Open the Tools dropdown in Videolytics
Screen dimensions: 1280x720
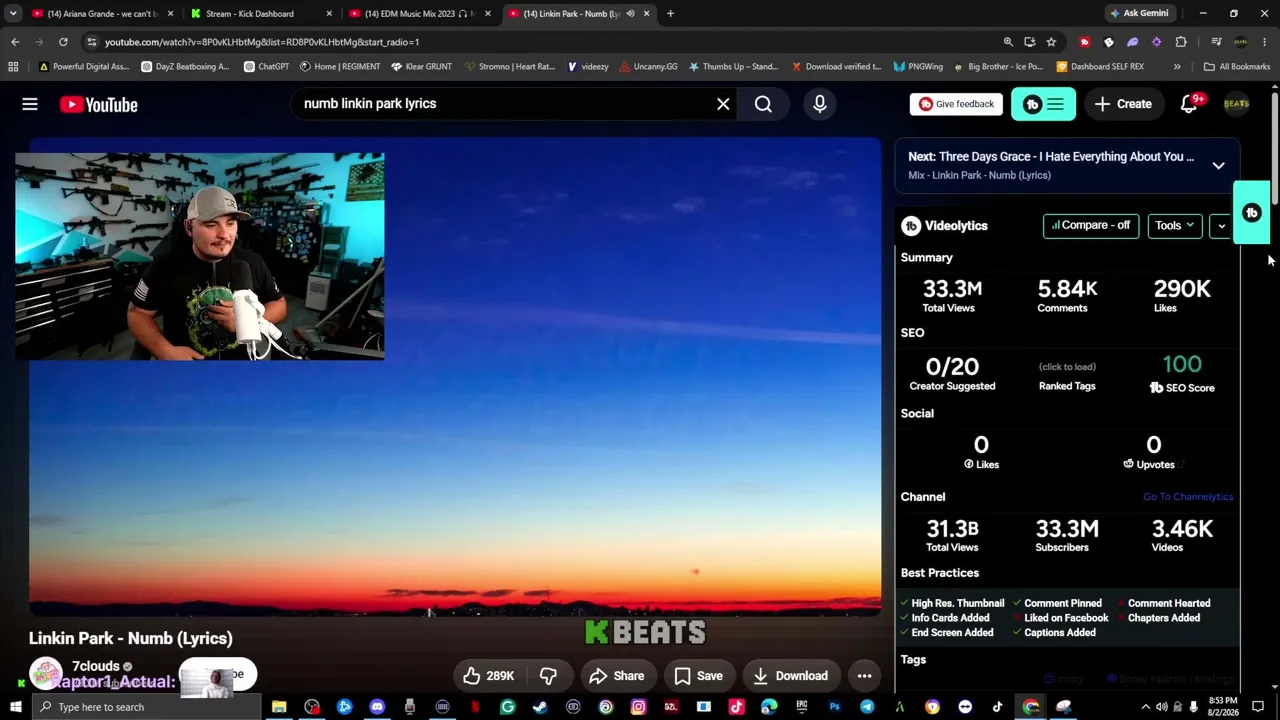1175,226
